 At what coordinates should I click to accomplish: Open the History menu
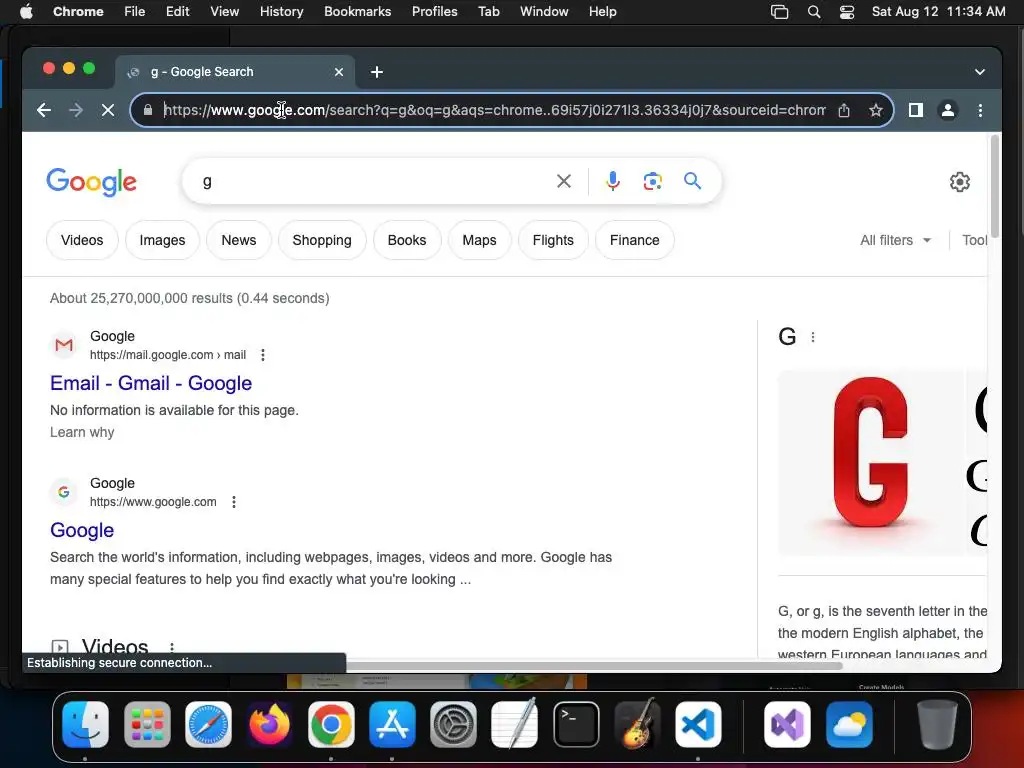coord(281,11)
